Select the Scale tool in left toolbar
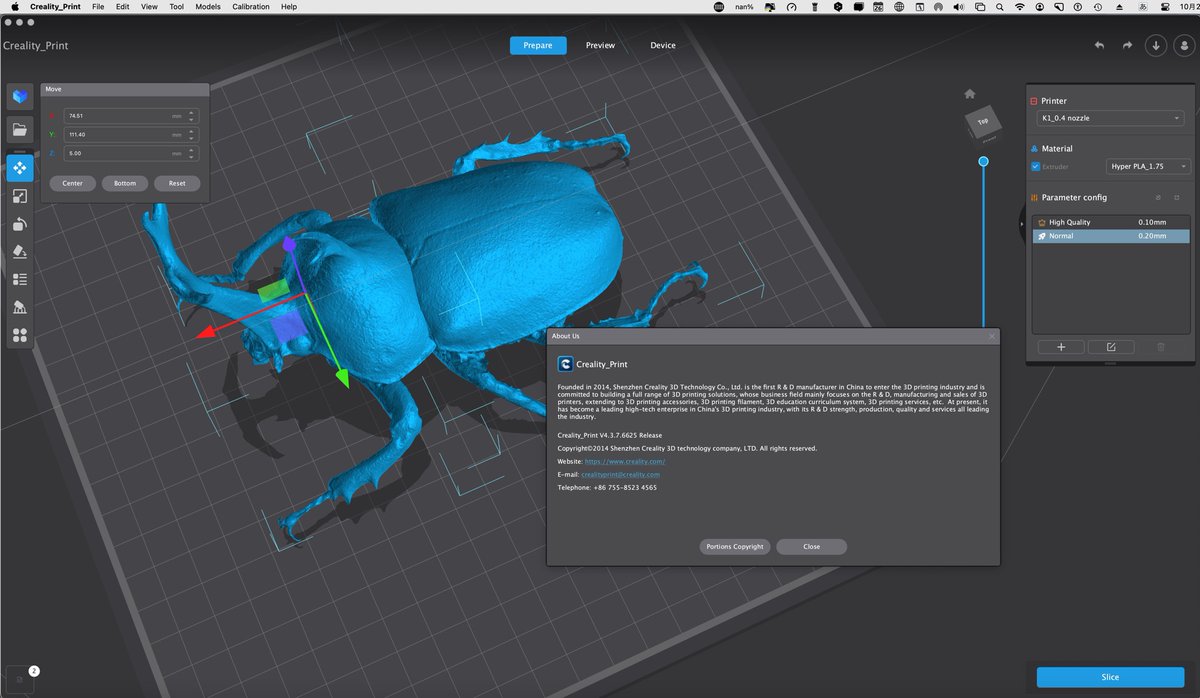This screenshot has height=698, width=1200. tap(19, 196)
